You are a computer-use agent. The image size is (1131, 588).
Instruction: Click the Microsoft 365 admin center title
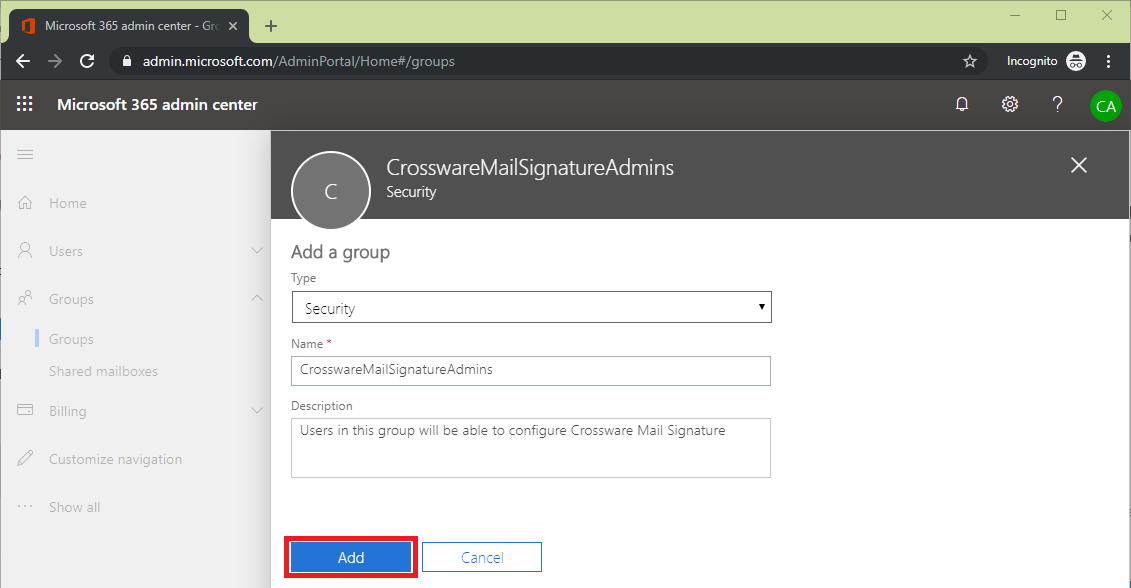coord(157,105)
